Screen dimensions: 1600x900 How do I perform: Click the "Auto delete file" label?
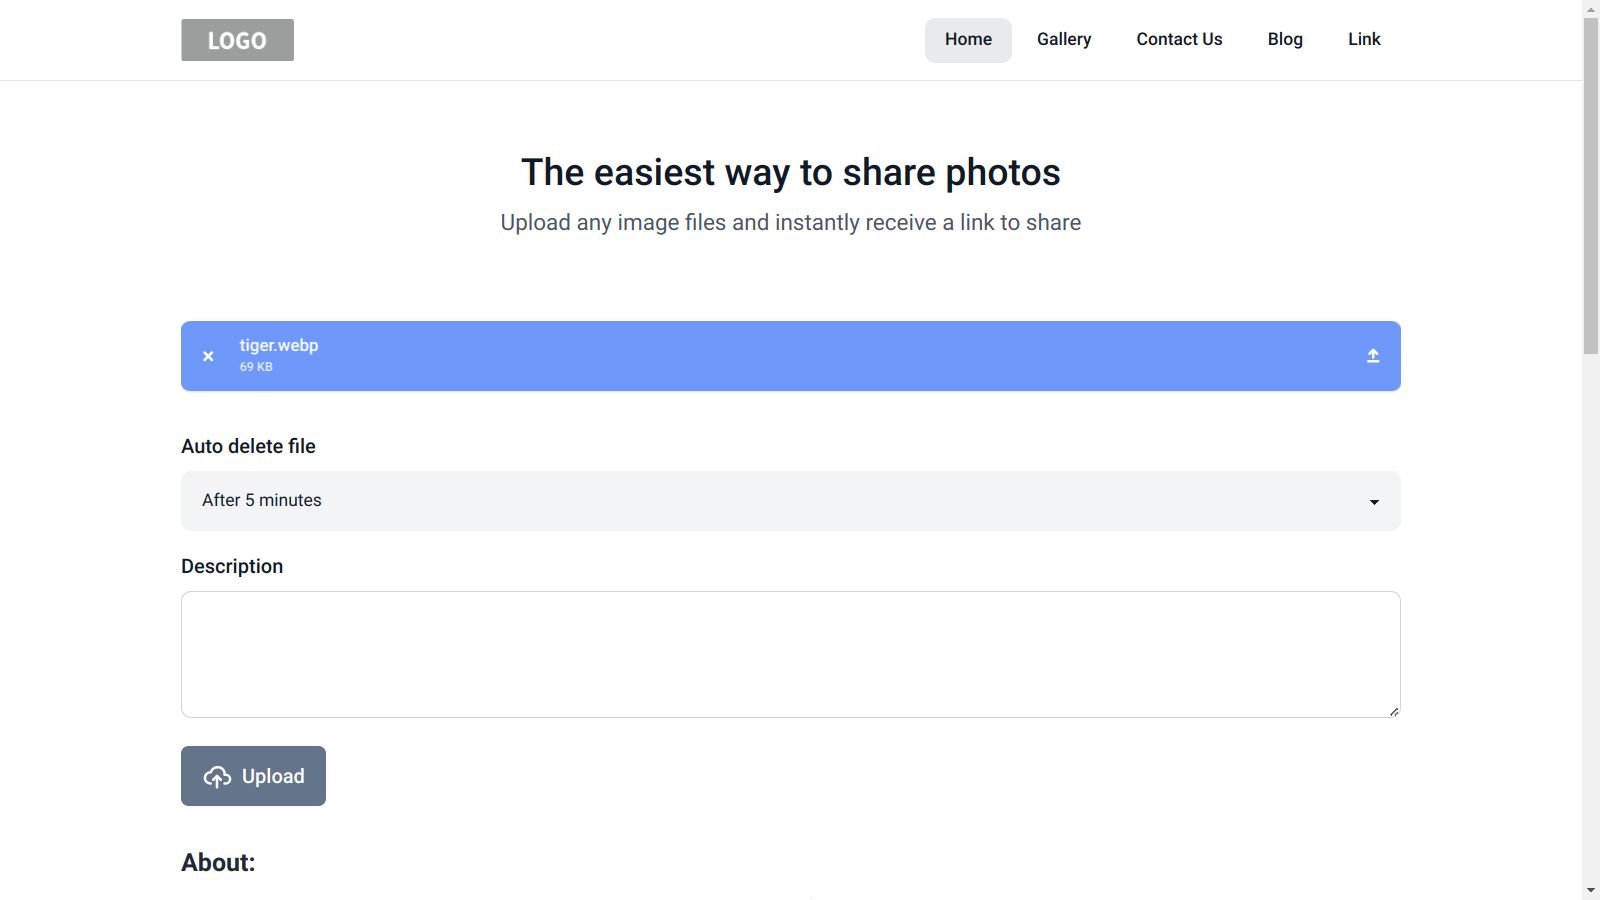tap(248, 447)
